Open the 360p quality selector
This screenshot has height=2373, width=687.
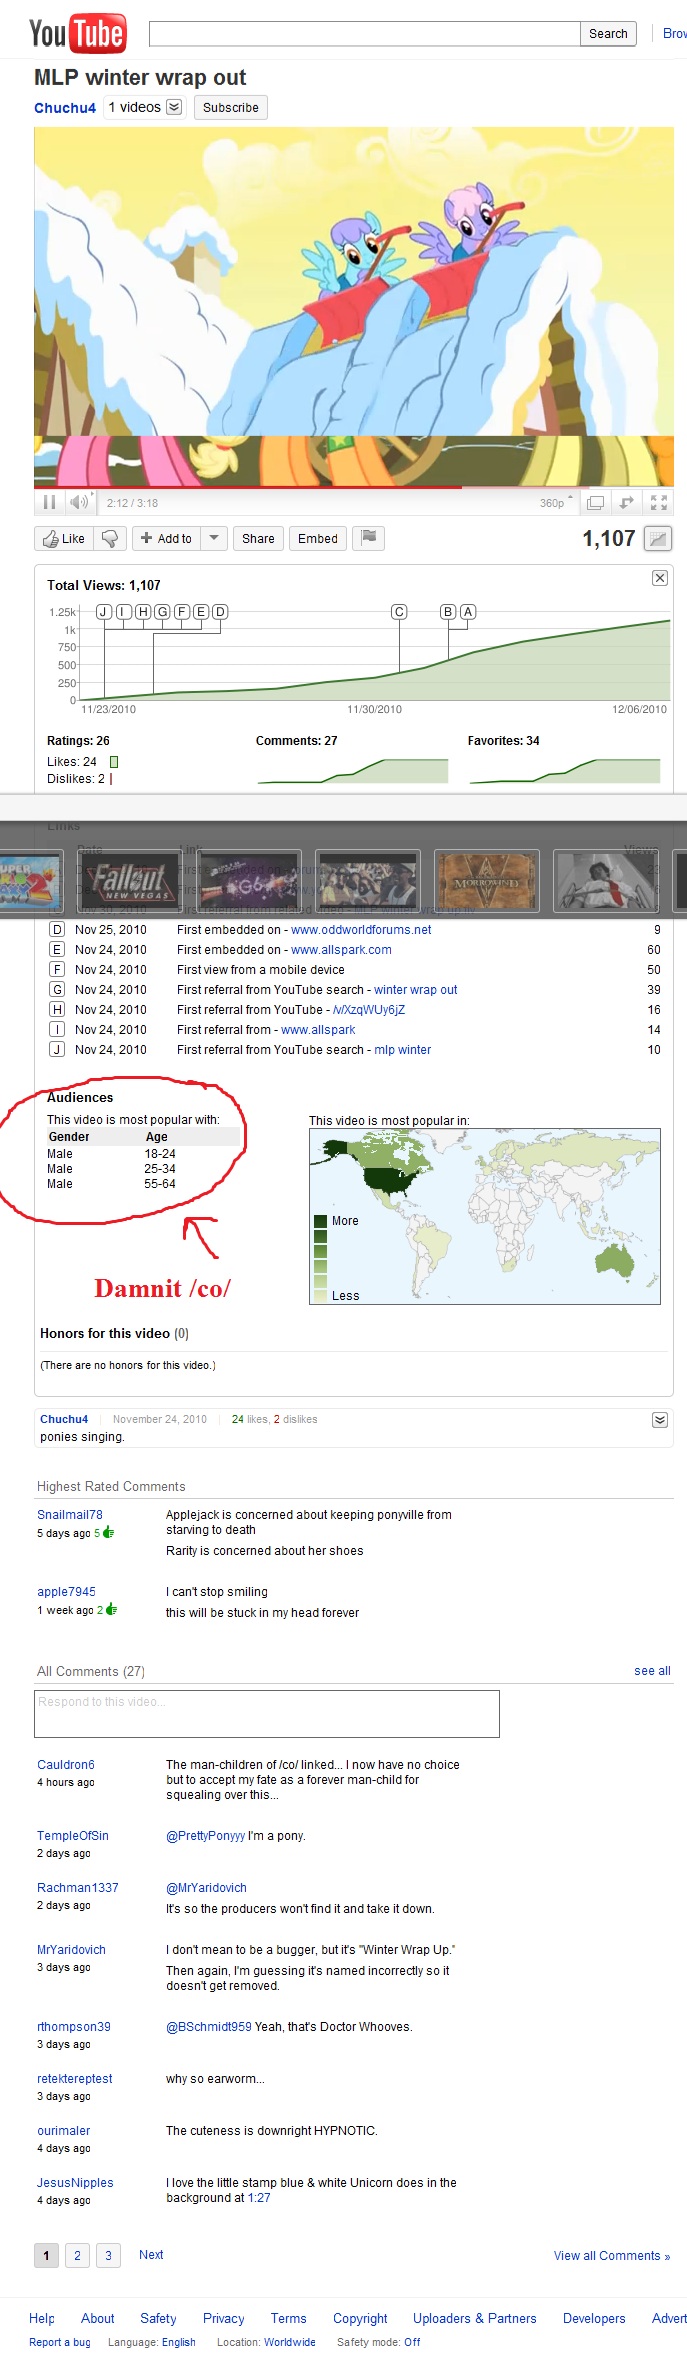coord(556,503)
